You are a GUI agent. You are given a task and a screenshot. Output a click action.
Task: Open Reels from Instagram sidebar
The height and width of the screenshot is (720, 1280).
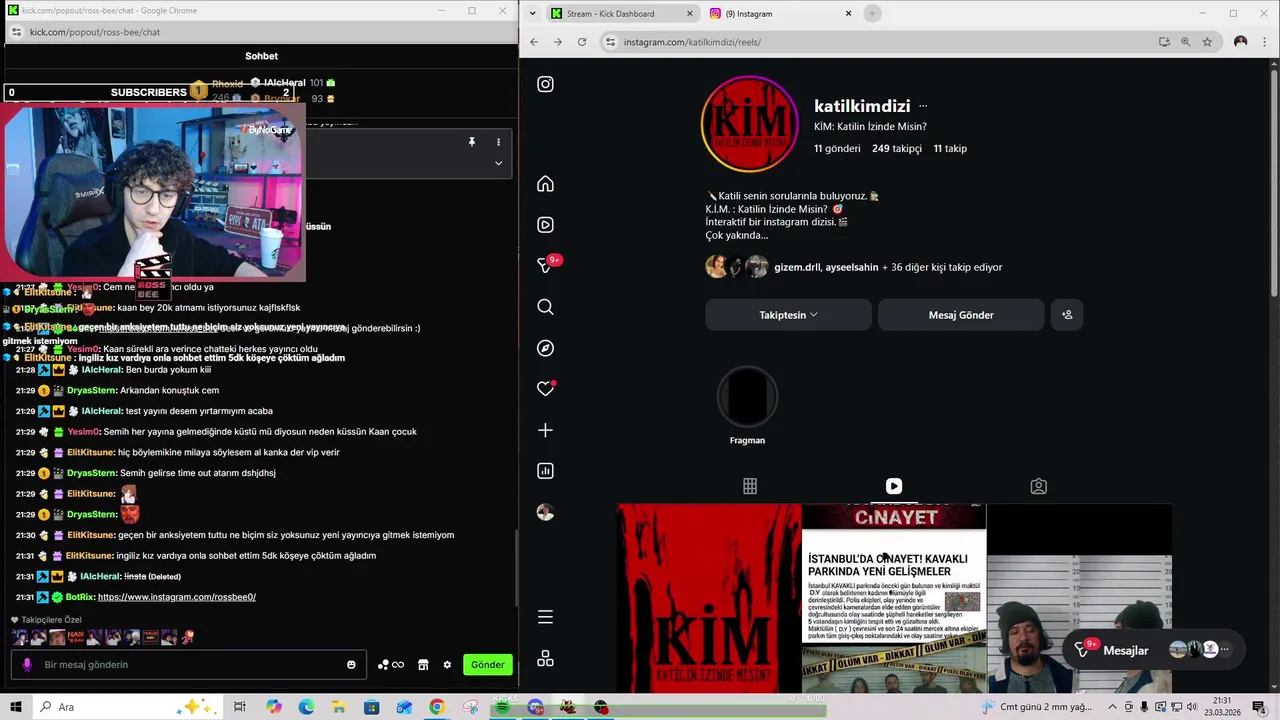(x=545, y=225)
